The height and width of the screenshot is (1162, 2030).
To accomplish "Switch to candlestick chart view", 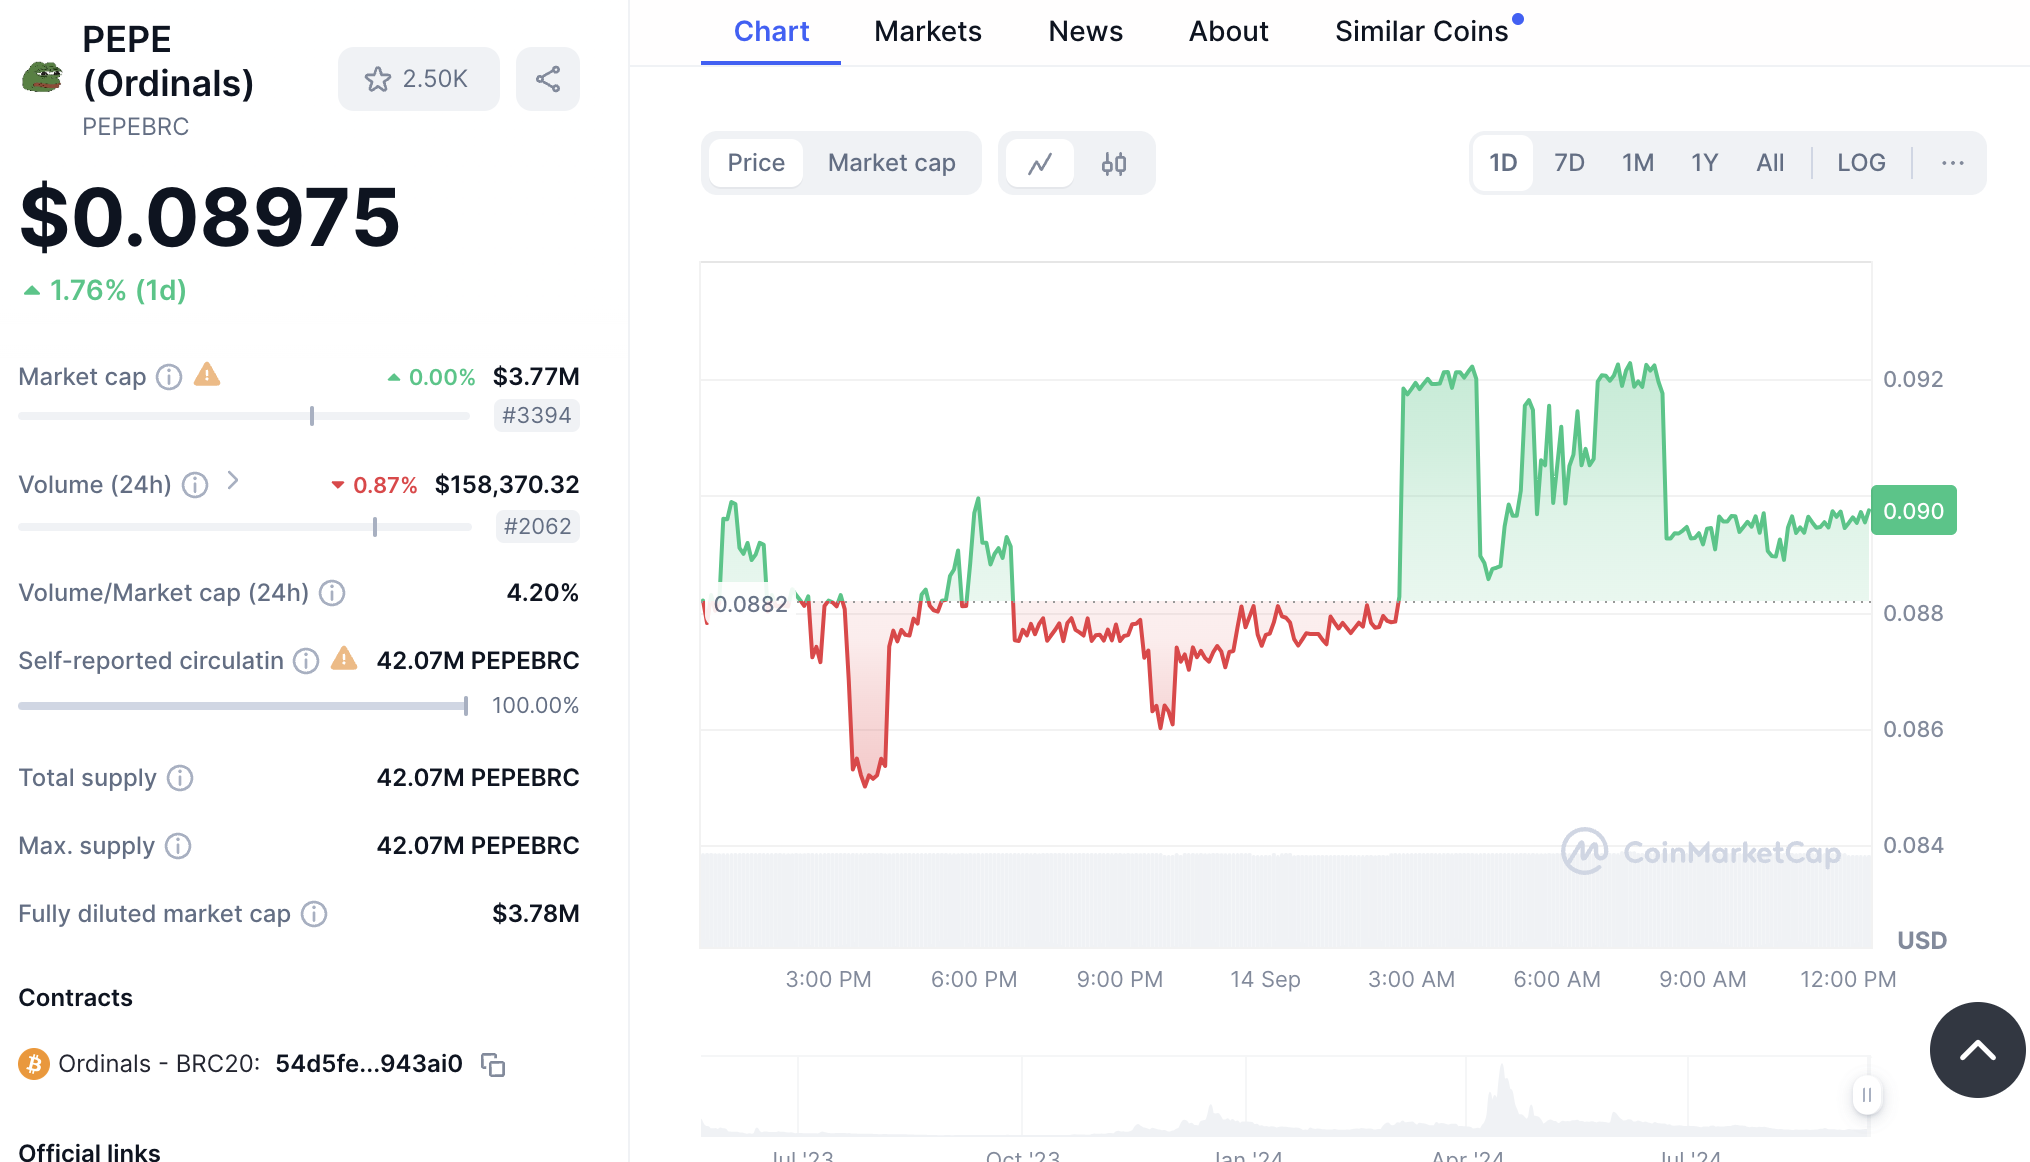I will tap(1114, 163).
